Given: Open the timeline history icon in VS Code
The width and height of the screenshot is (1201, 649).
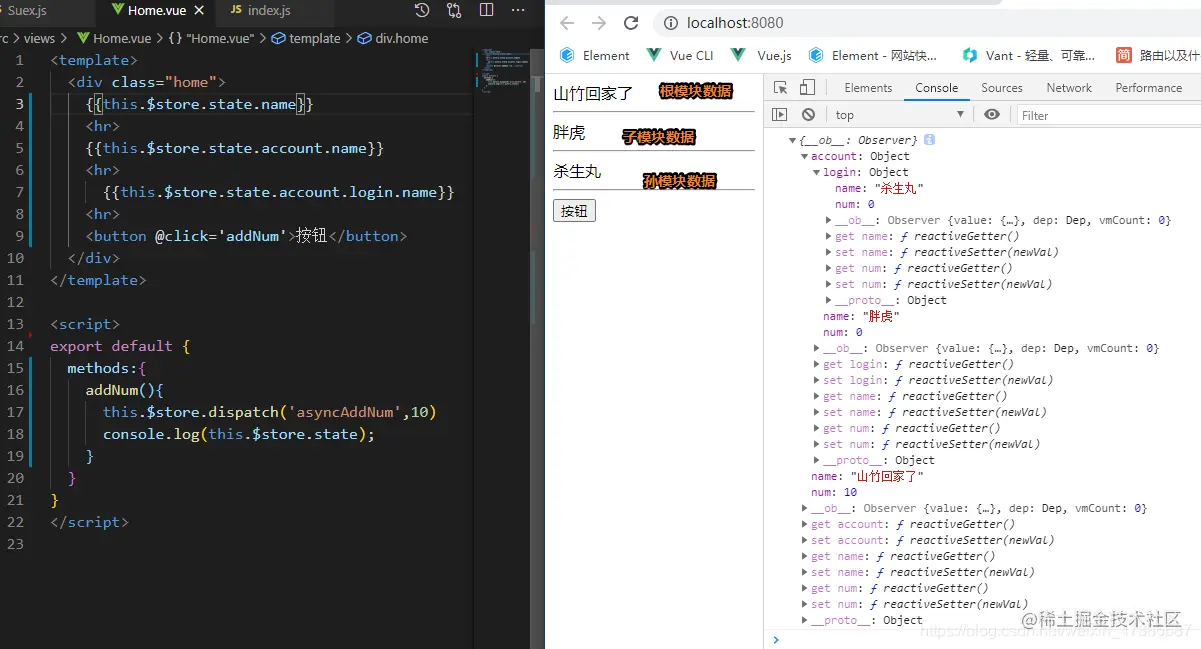Looking at the screenshot, I should coord(422,10).
